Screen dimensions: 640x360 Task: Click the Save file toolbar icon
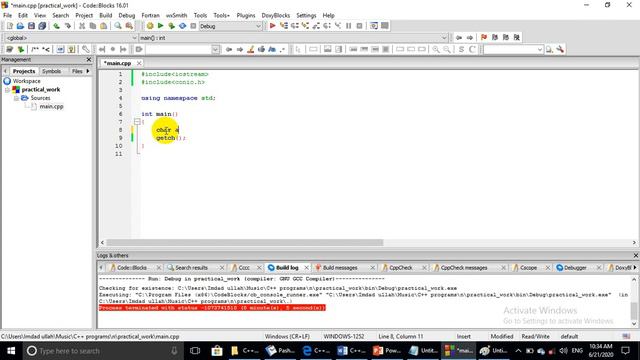[31, 26]
